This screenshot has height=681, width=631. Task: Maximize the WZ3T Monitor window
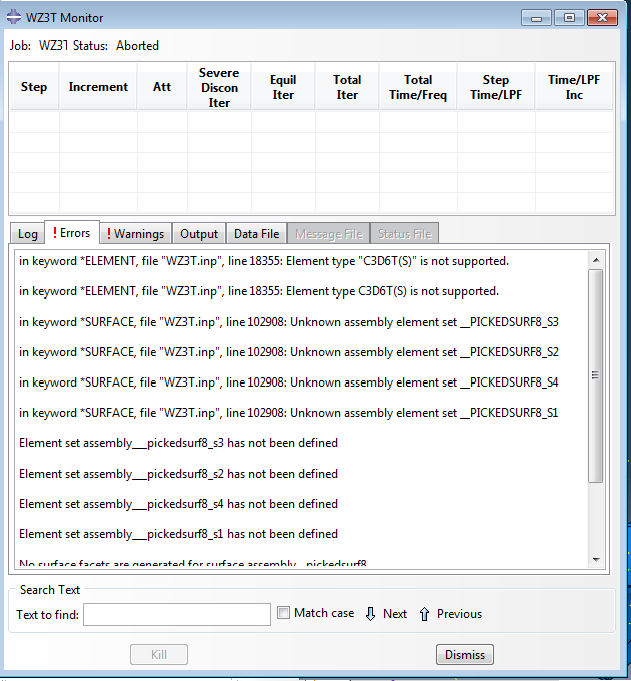pyautogui.click(x=569, y=18)
